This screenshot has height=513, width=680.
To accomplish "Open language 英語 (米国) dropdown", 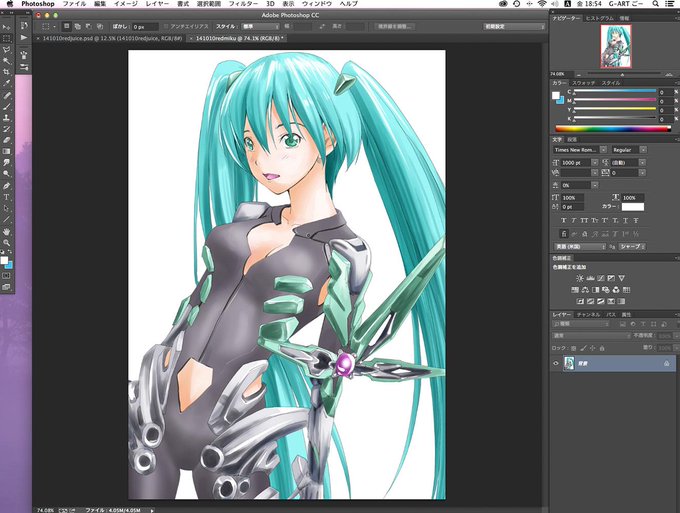I will [579, 246].
